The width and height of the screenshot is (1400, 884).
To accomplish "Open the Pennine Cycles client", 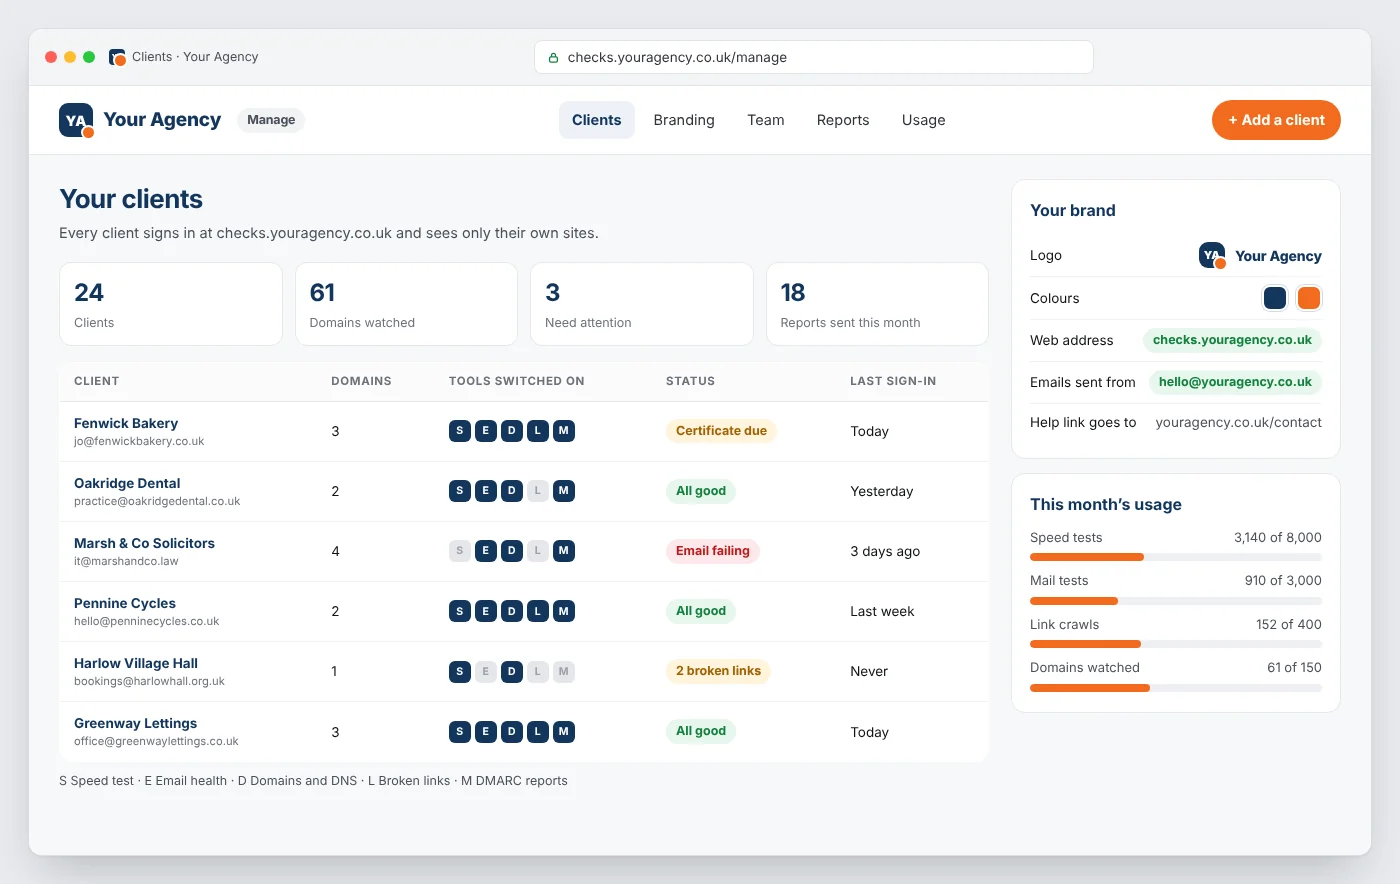I will point(125,603).
